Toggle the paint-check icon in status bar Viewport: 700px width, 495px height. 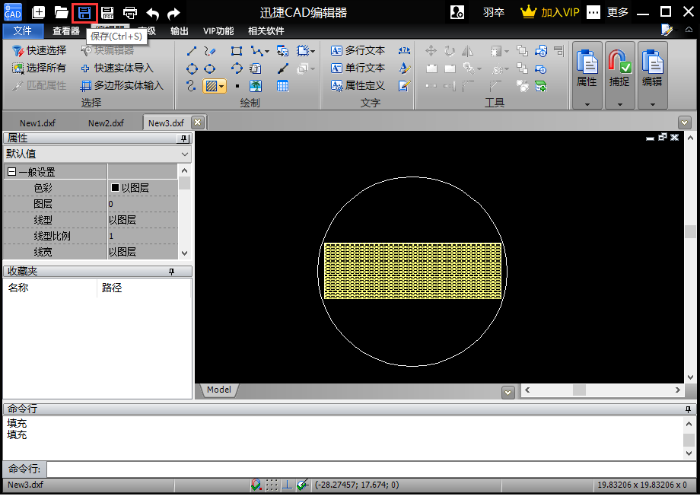[x=302, y=485]
